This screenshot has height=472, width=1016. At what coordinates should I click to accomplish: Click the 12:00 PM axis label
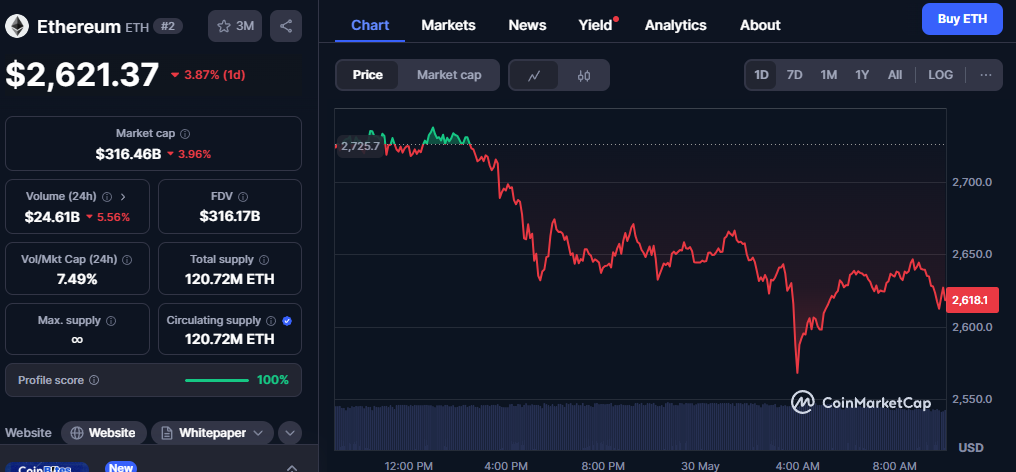(408, 466)
